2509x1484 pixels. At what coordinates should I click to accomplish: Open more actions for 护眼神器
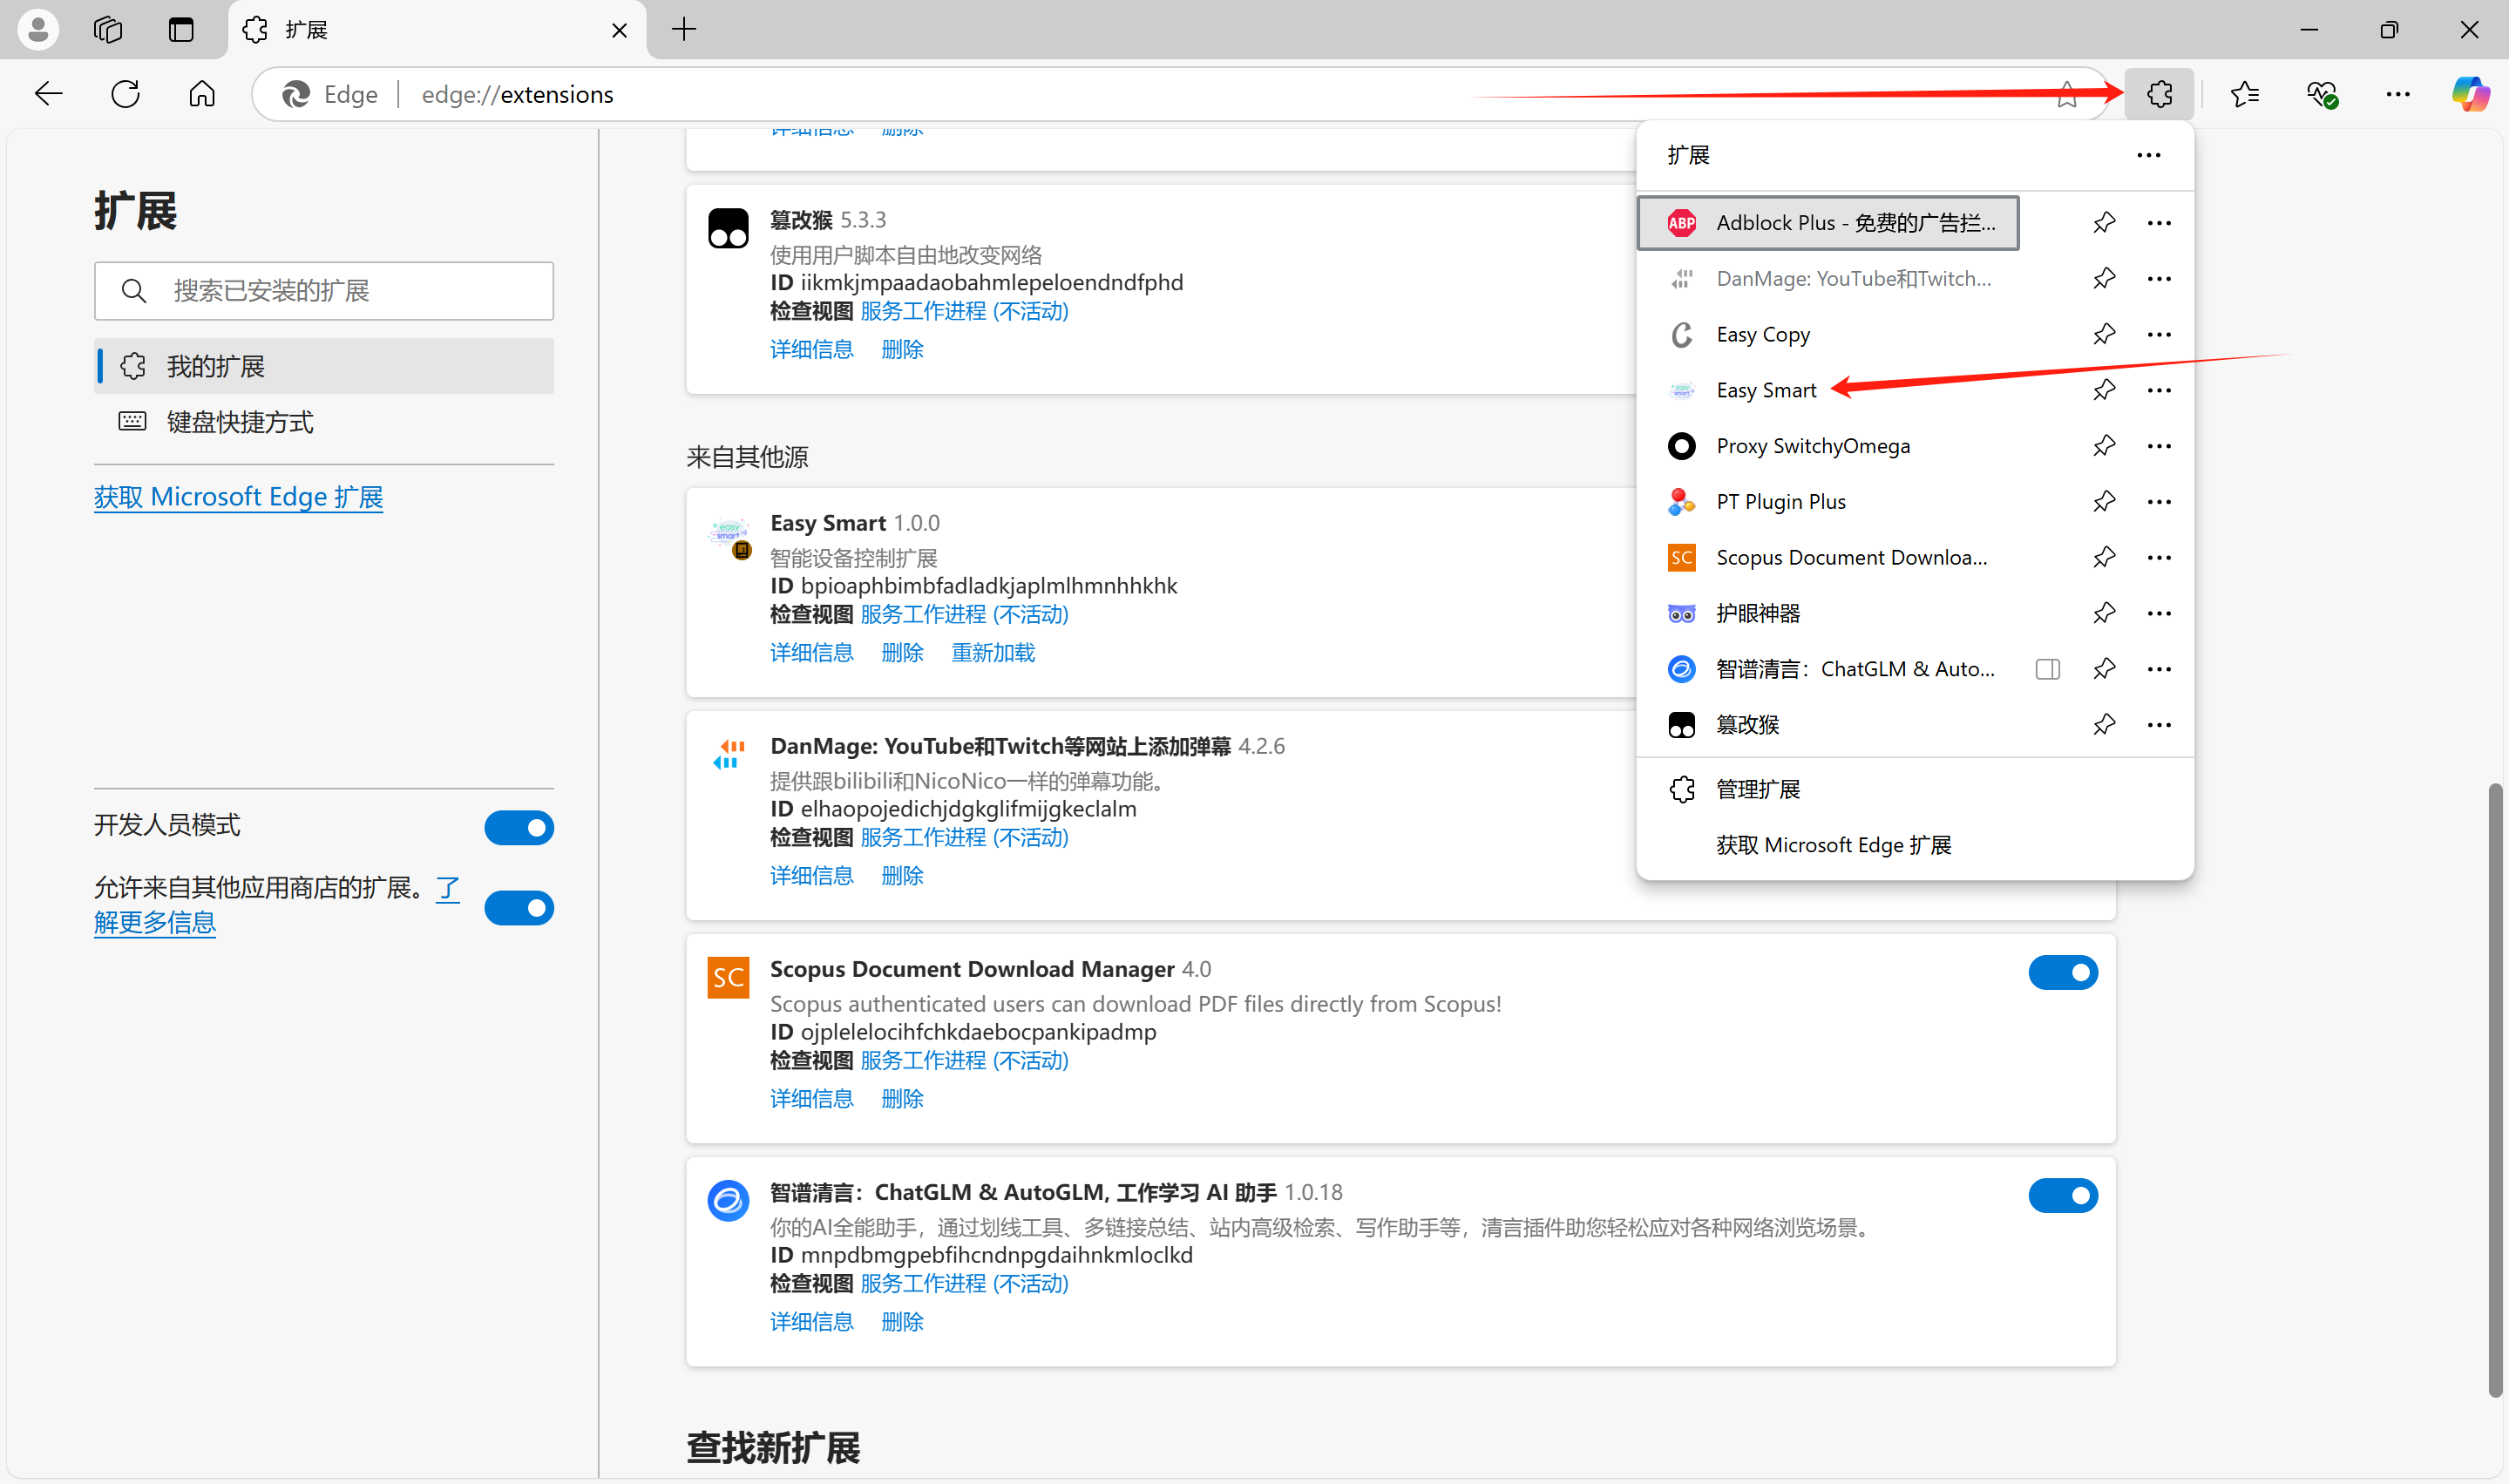pos(2159,613)
